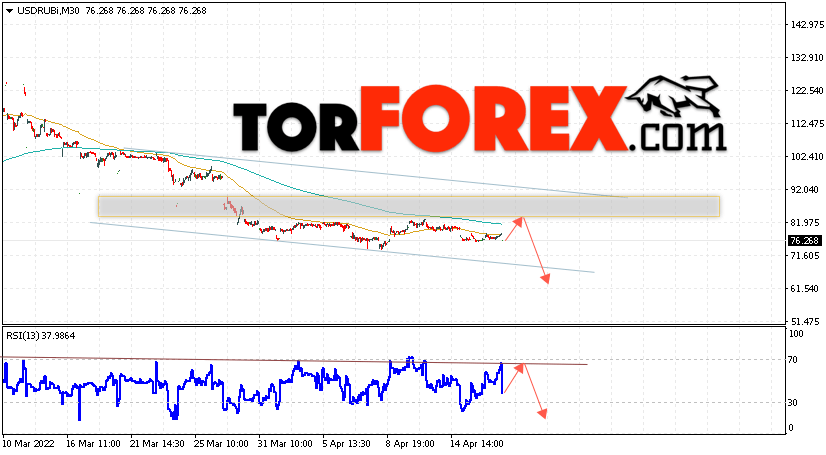Select price axis value 61.540
Image resolution: width=826 pixels, height=455 pixels.
[x=807, y=289]
